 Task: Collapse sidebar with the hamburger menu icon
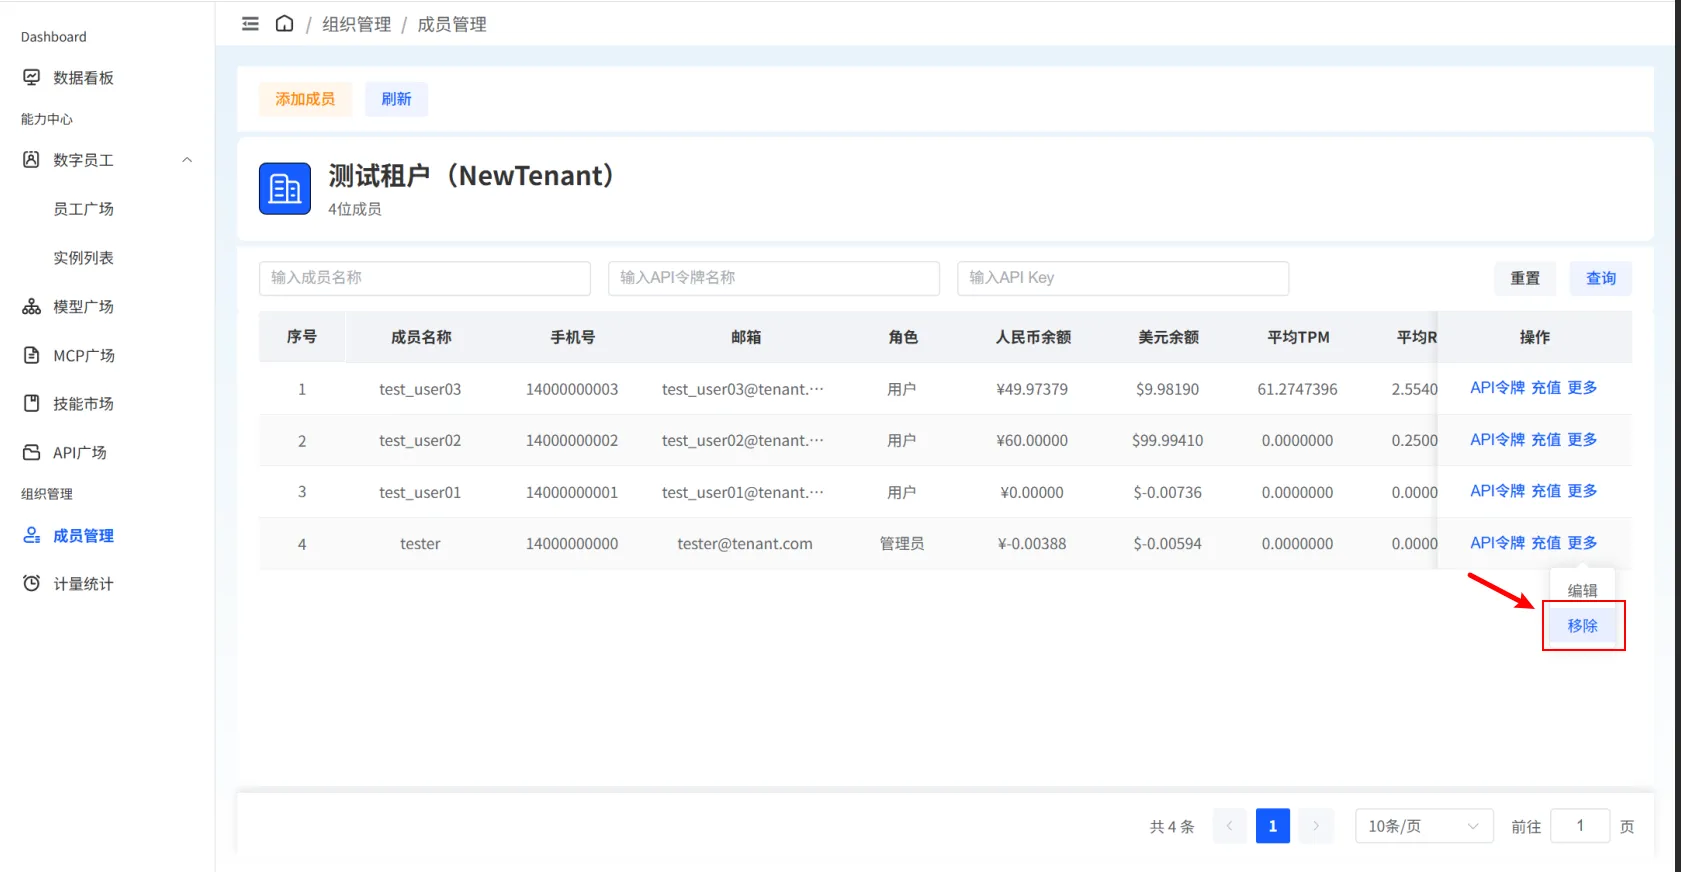[x=250, y=24]
